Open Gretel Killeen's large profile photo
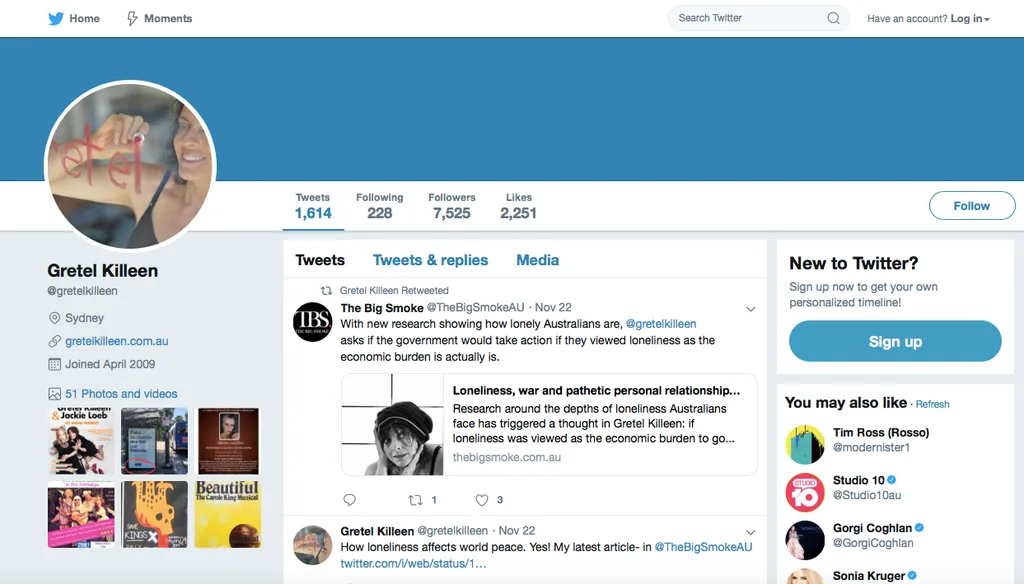 coord(130,166)
